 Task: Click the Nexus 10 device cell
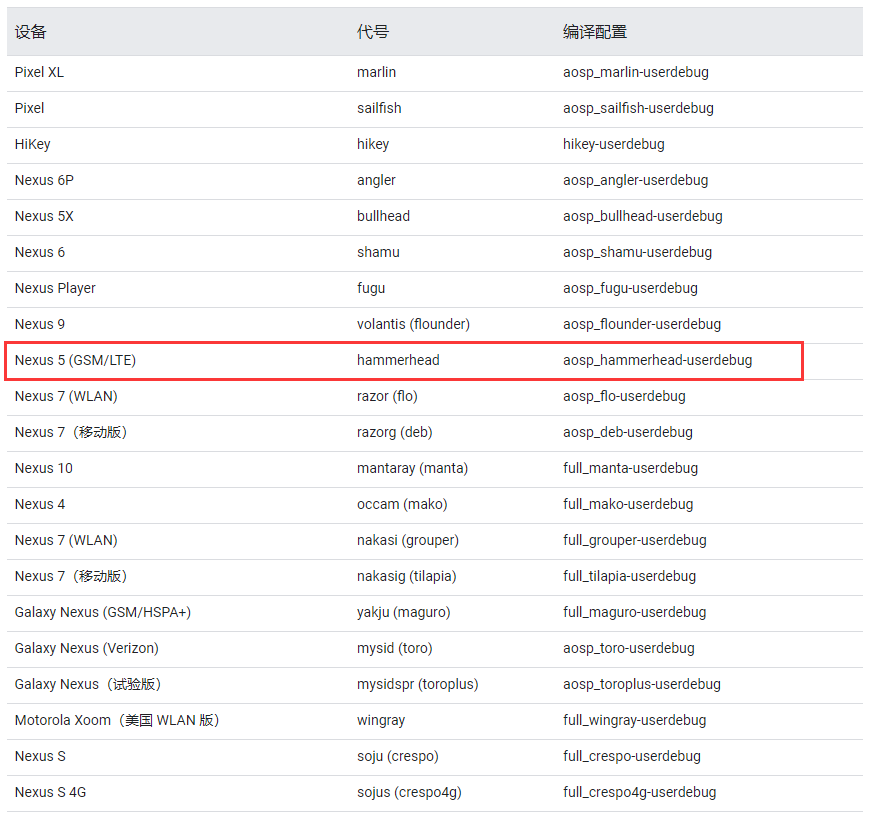(x=44, y=468)
